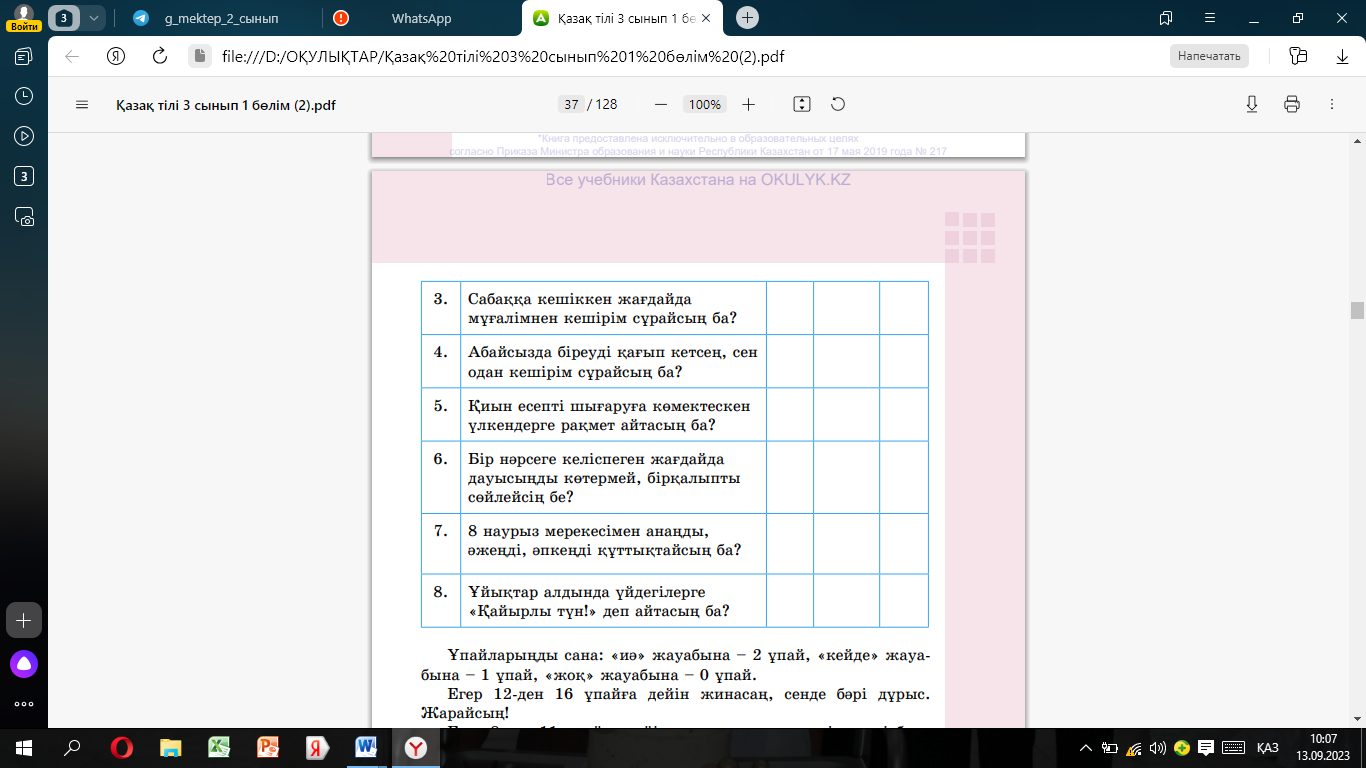Open File Explorer from the taskbar

pos(171,748)
